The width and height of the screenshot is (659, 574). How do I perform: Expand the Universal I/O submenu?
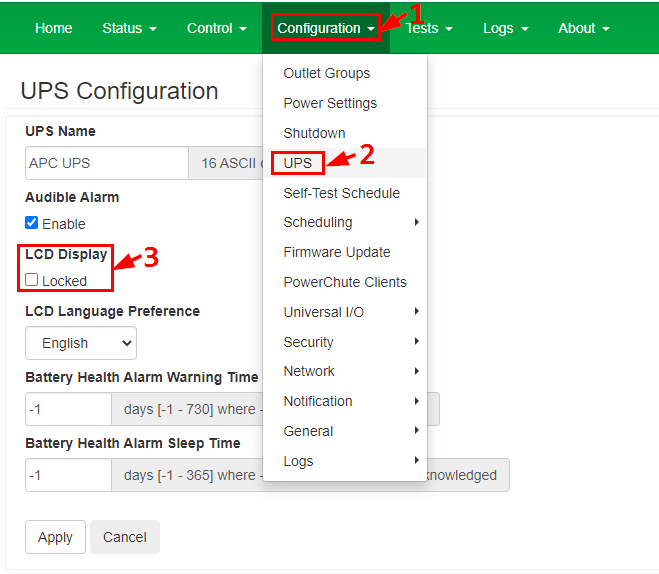click(345, 312)
